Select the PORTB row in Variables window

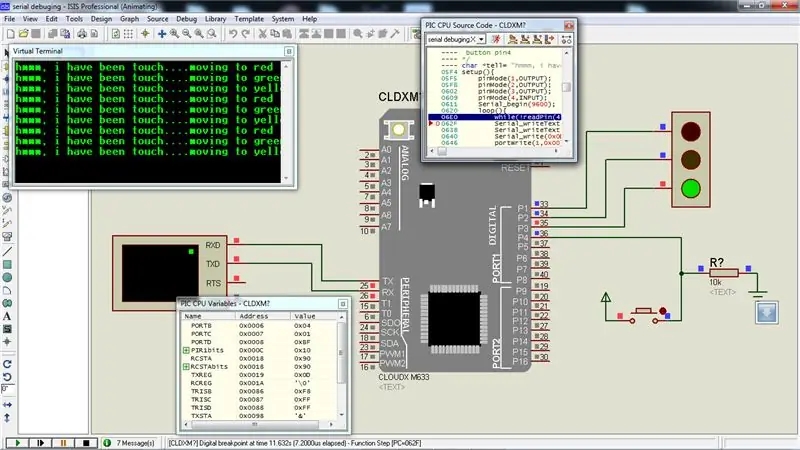point(259,326)
